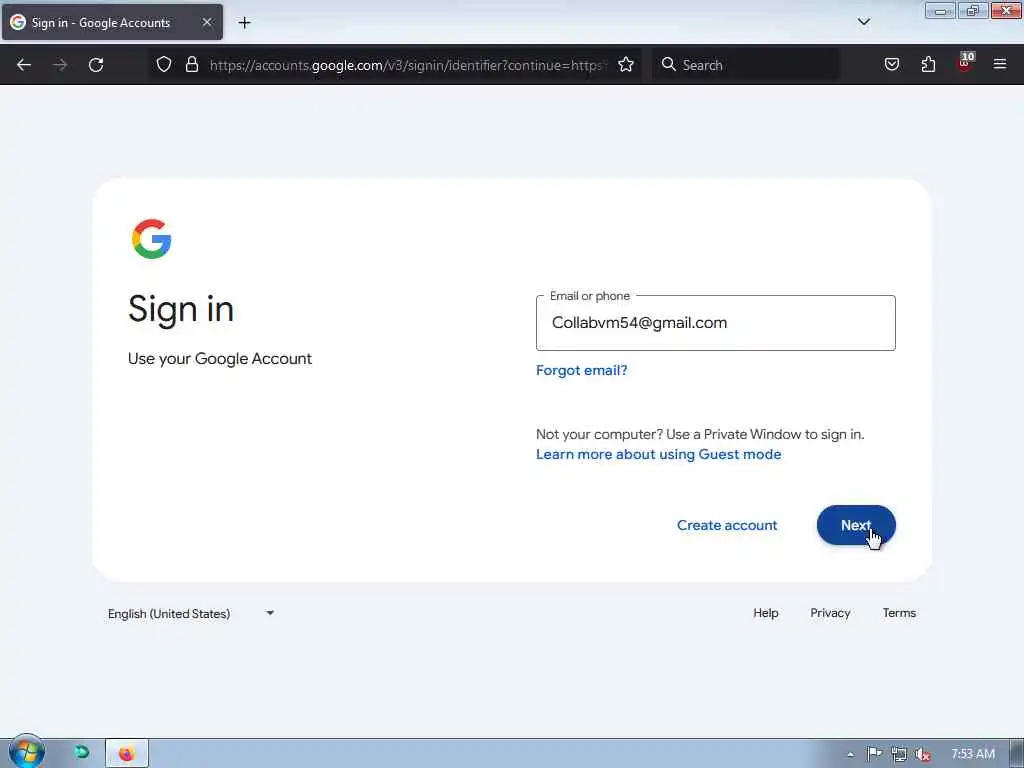Open the Windows Start menu orb
Screen dimensions: 1024x768
(27, 752)
